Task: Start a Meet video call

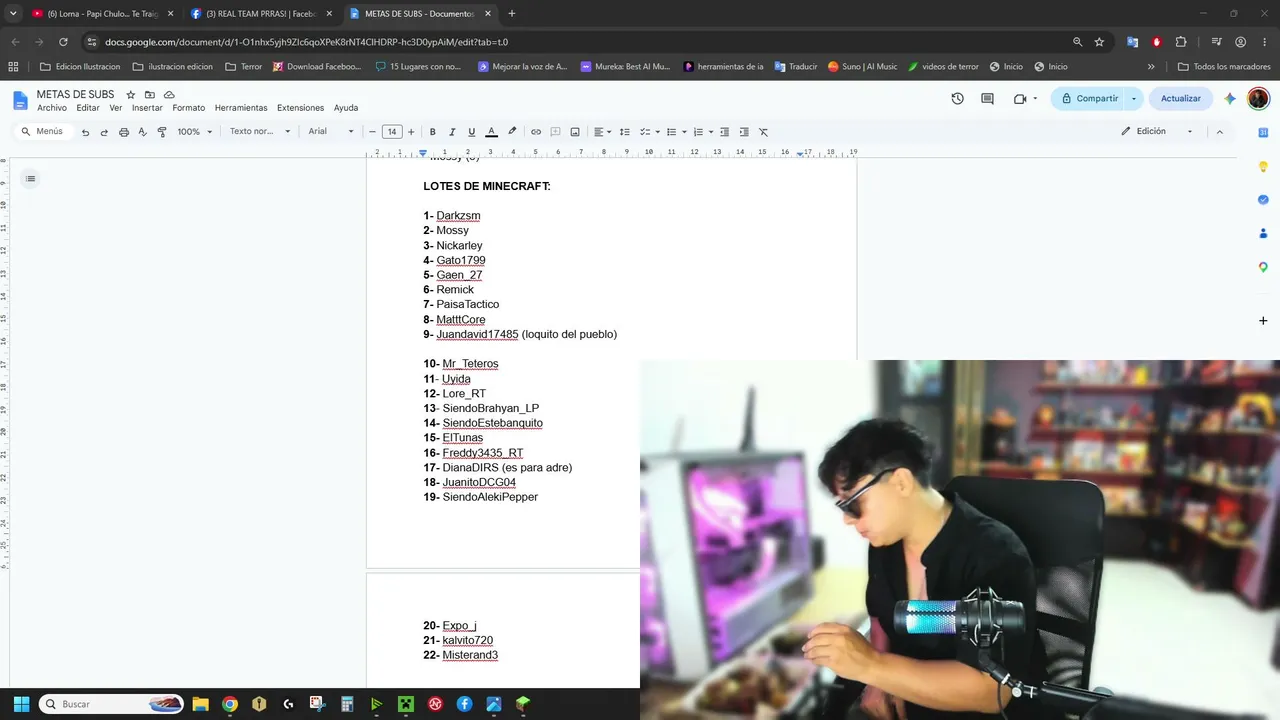Action: [x=1020, y=99]
